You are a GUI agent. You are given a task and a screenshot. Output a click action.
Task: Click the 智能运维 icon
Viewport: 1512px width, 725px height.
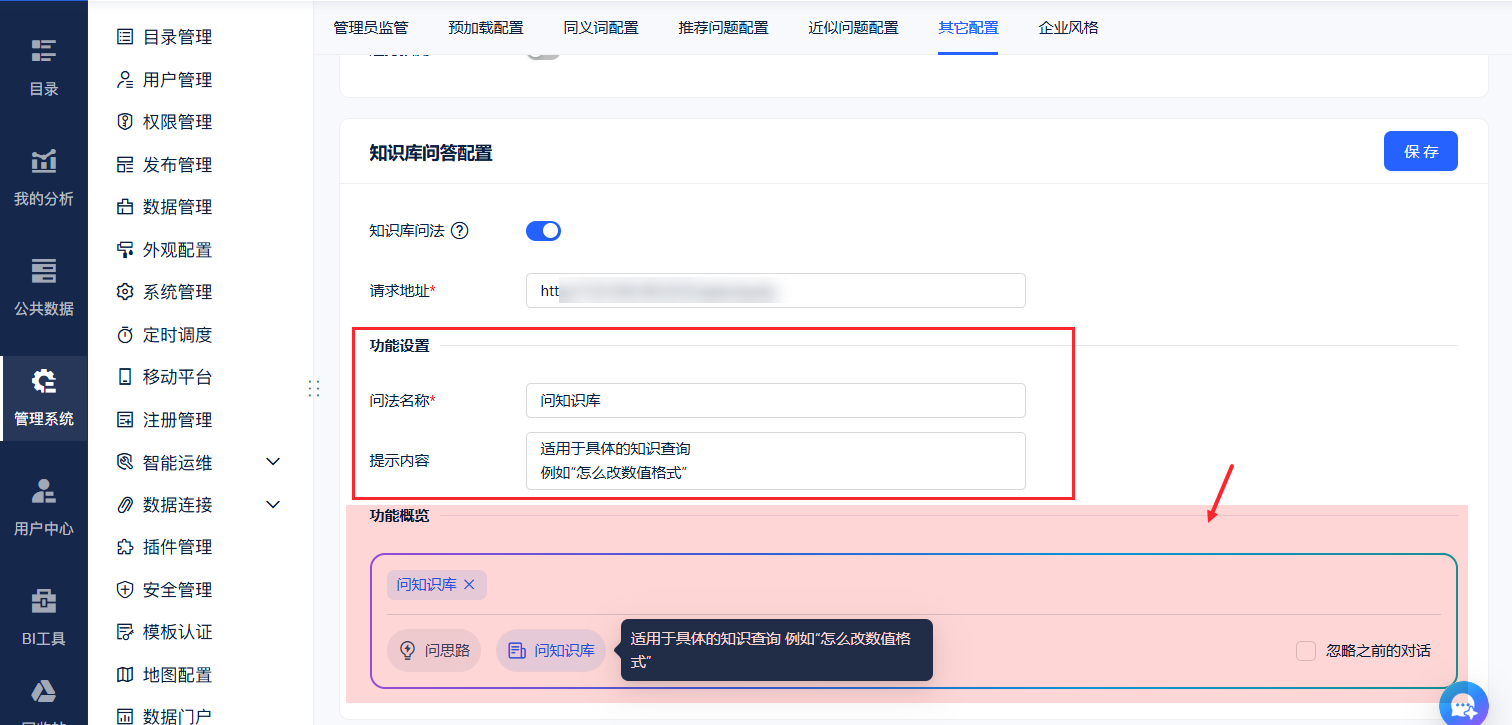[125, 462]
